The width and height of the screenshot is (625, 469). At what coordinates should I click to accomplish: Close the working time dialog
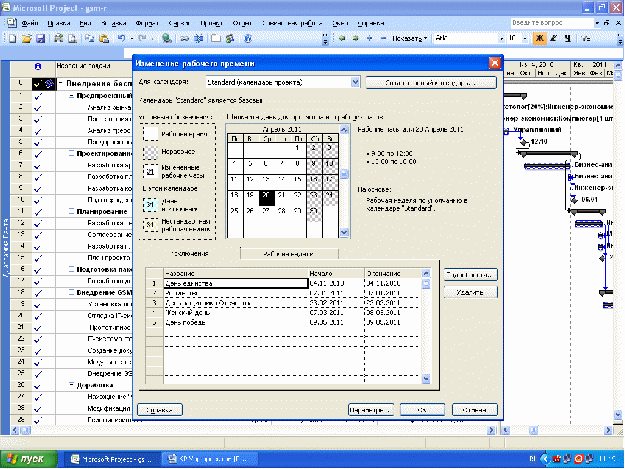[x=495, y=63]
